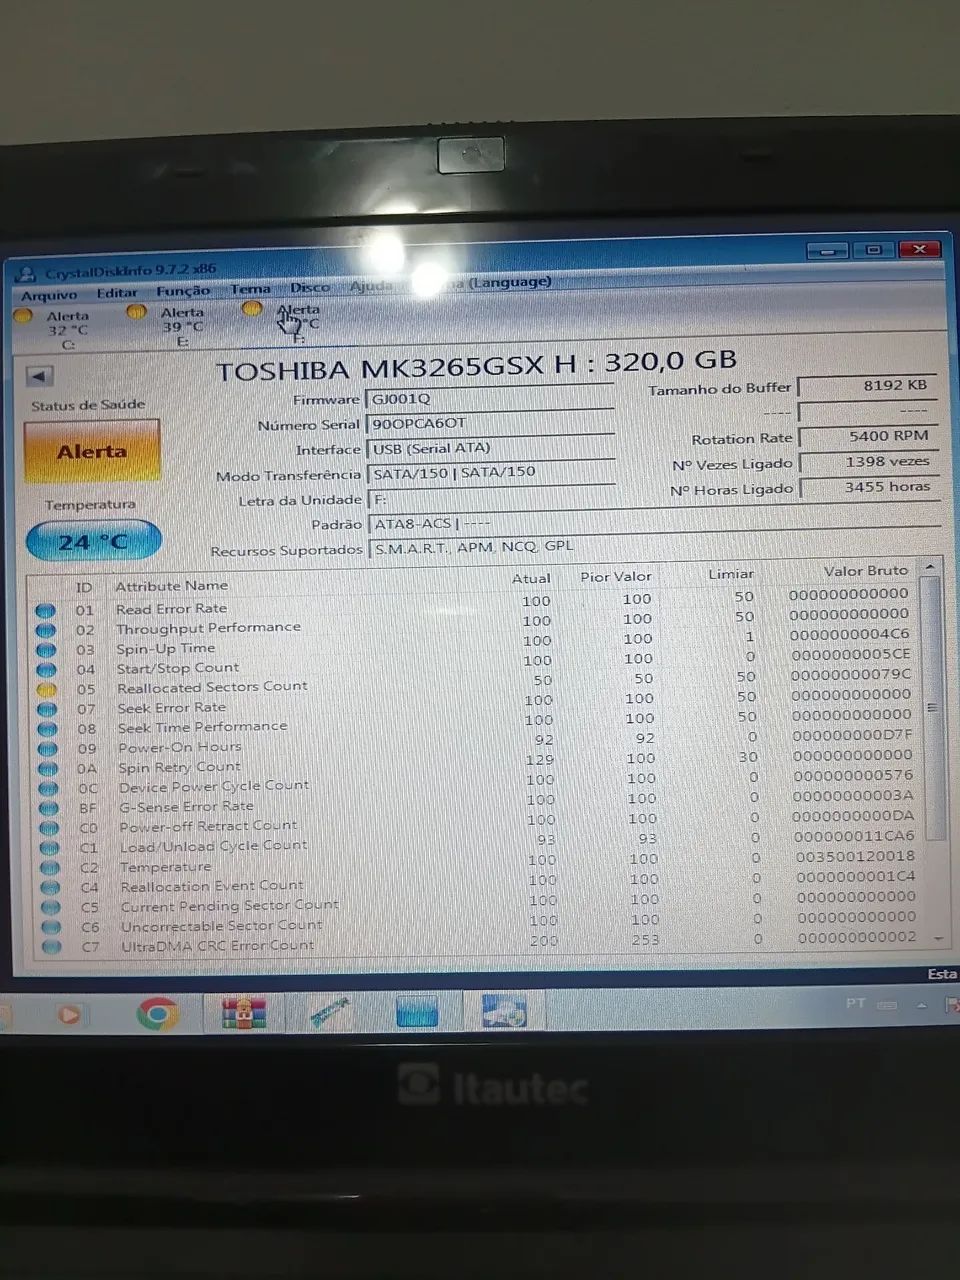This screenshot has width=960, height=1280.
Task: Click the status icon for Read Error Rate
Action: pos(45,611)
